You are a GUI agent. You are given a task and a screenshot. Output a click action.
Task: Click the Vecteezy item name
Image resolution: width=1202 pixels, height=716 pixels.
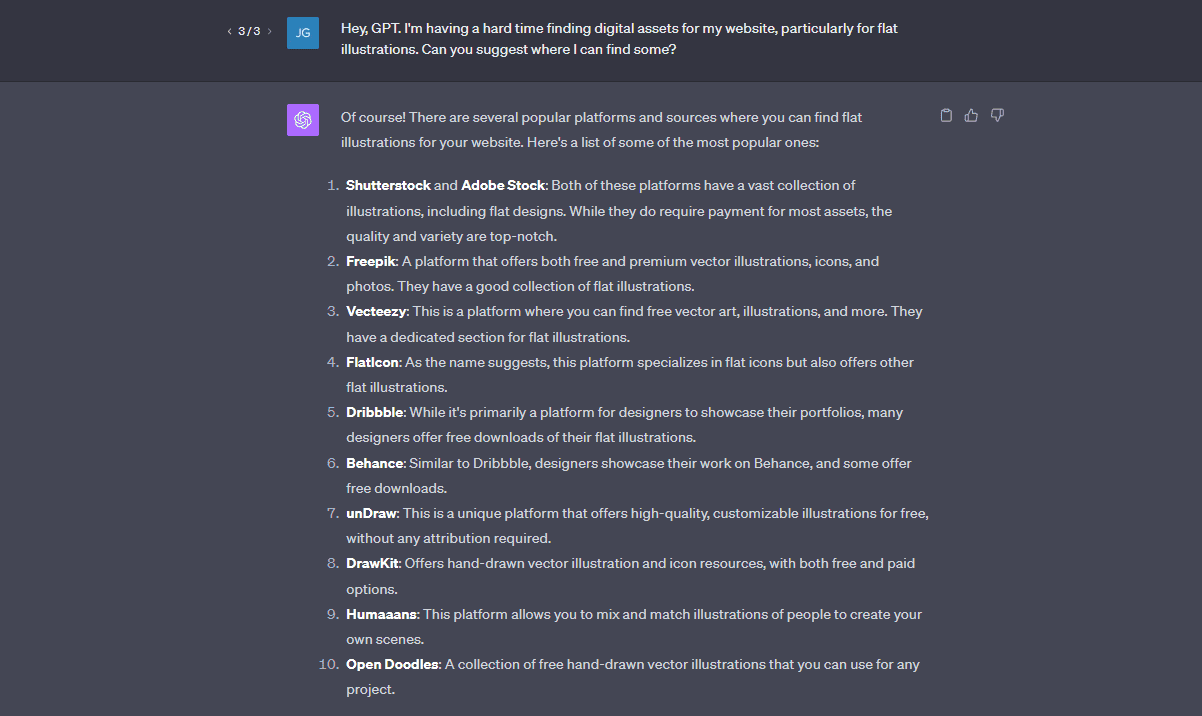pyautogui.click(x=376, y=311)
